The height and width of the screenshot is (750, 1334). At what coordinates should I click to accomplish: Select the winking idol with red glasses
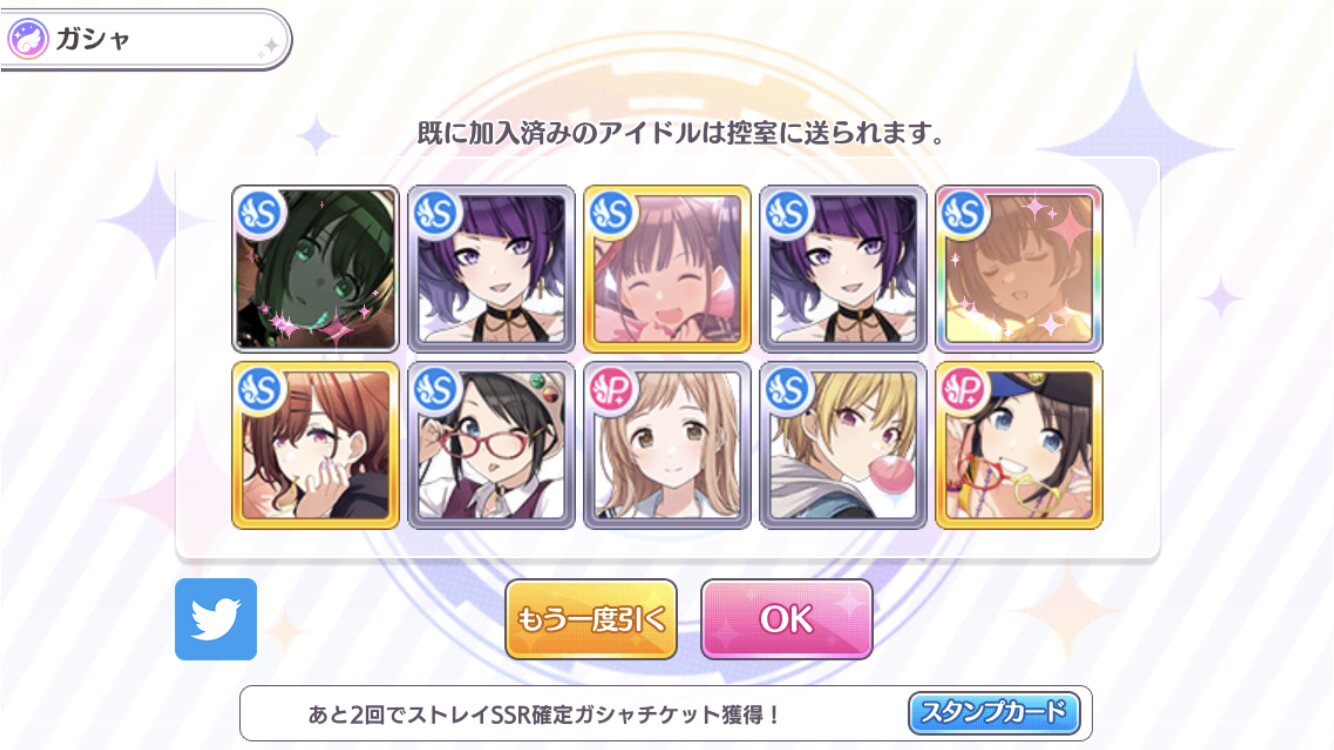491,445
